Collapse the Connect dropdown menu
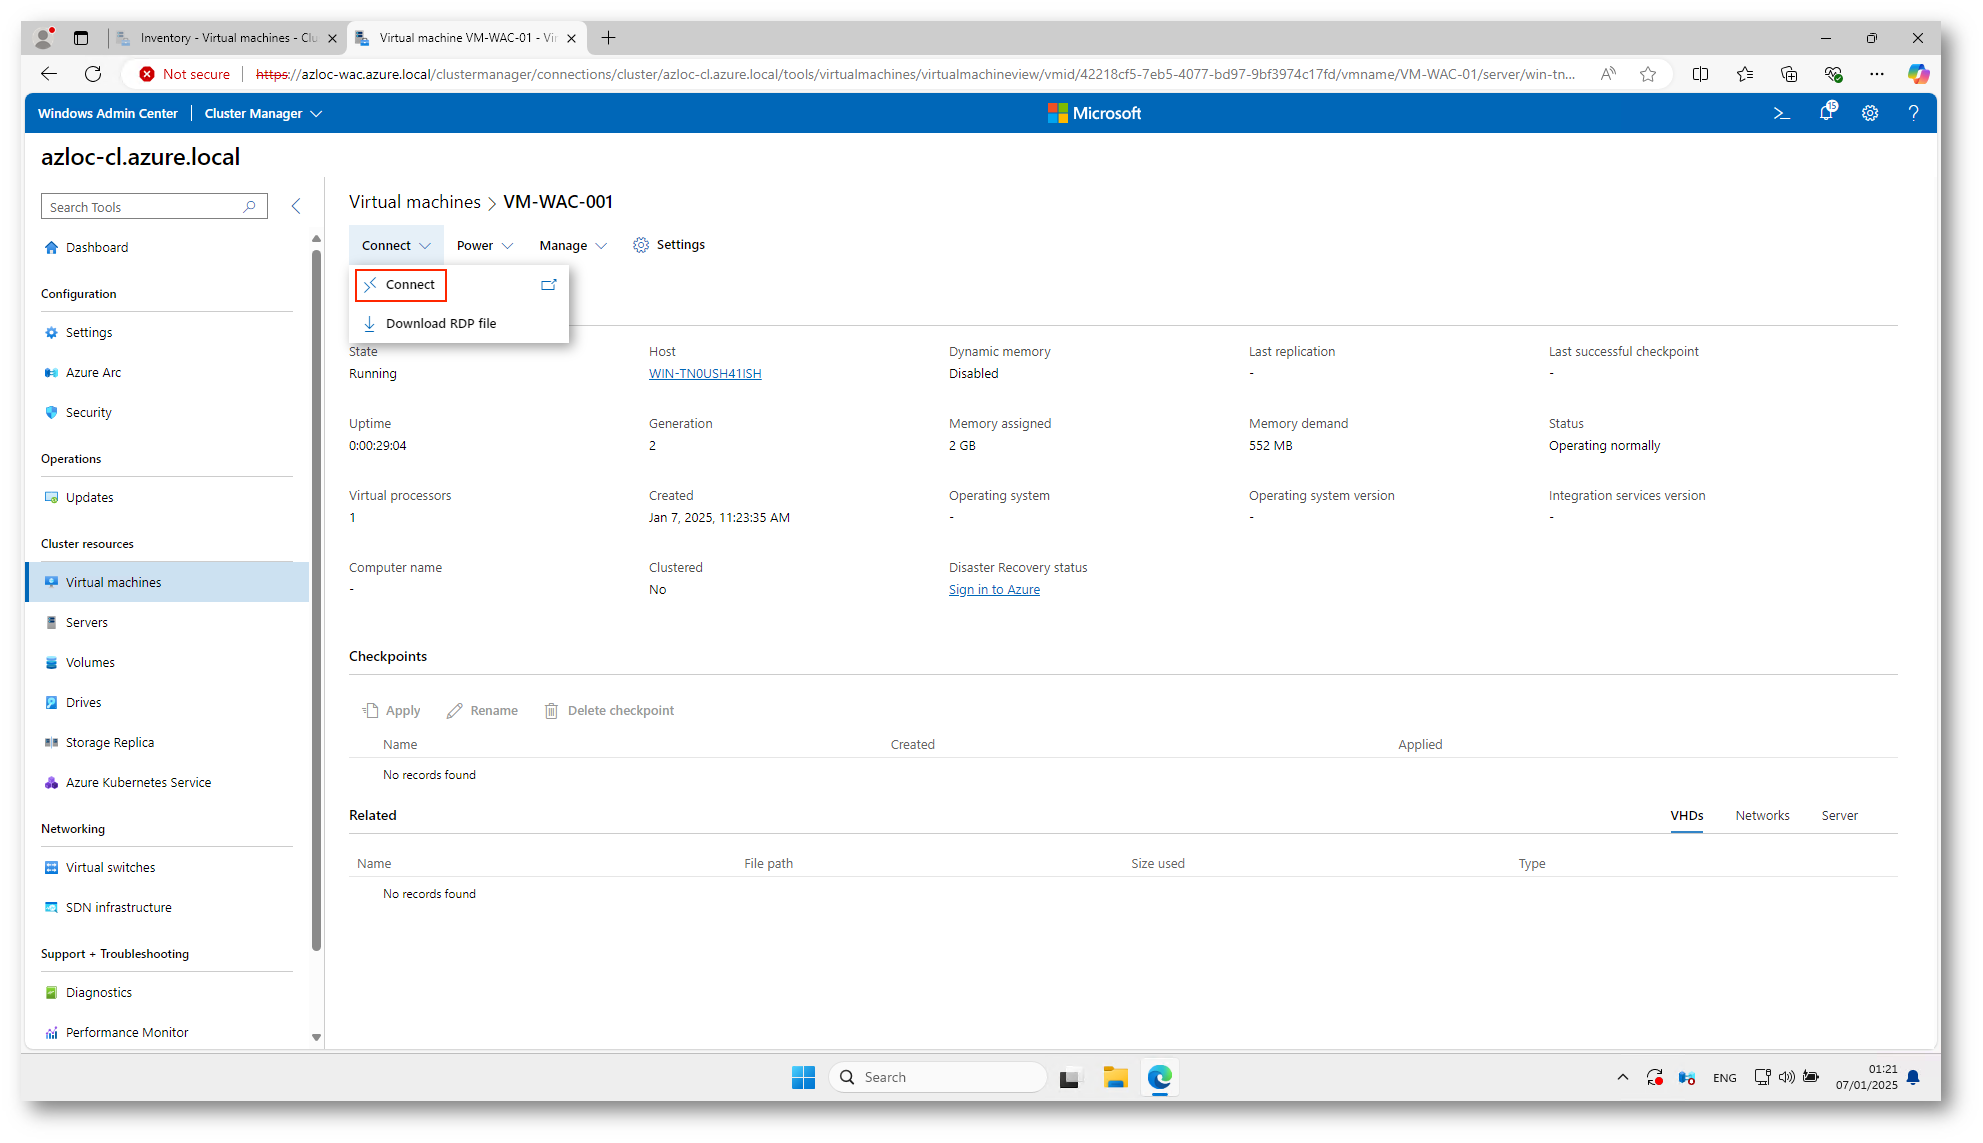1983x1143 pixels. (396, 246)
